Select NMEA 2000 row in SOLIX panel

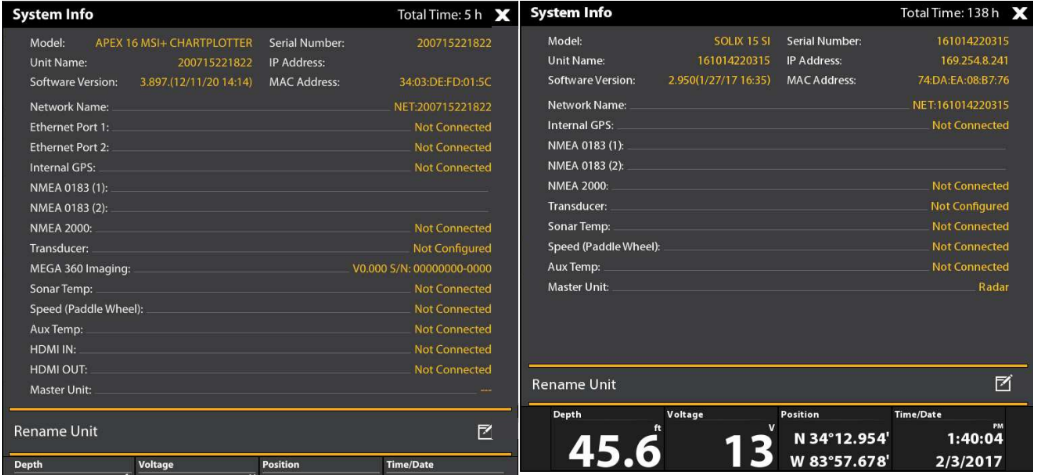(778, 187)
